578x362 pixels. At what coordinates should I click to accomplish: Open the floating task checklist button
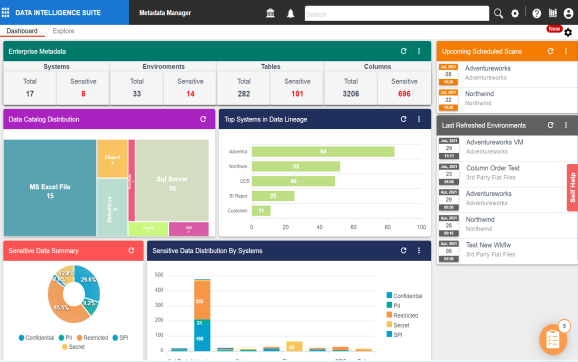(x=553, y=340)
